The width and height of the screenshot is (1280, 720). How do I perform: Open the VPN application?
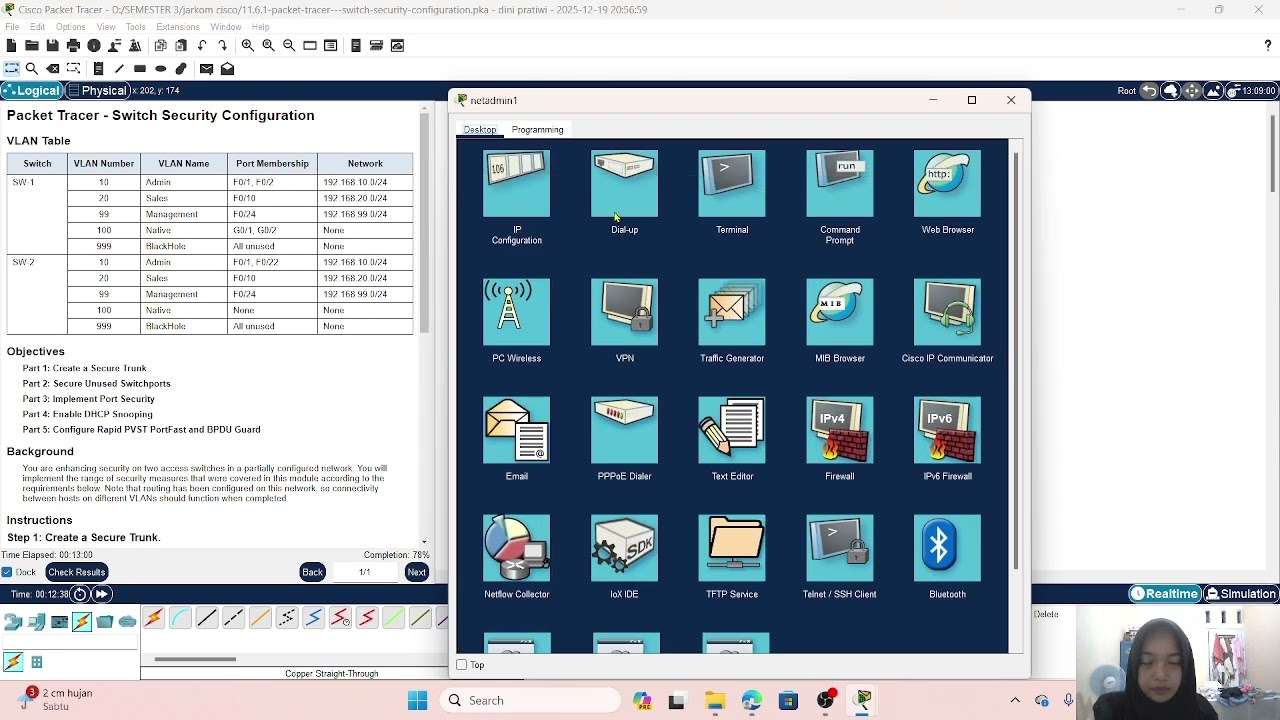coord(624,312)
